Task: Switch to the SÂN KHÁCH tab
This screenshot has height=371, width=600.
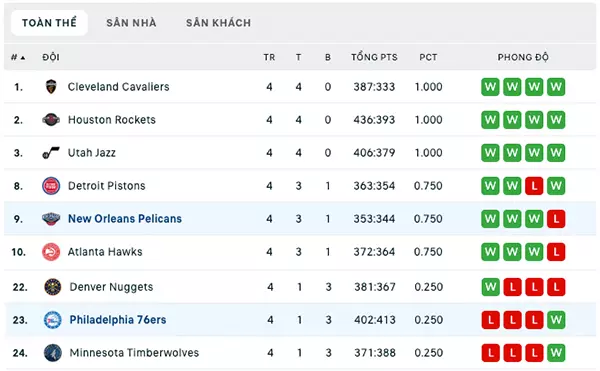Action: pos(218,23)
